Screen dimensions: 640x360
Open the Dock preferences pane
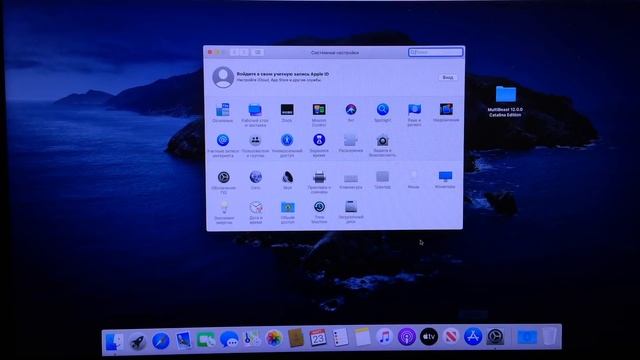(x=287, y=109)
